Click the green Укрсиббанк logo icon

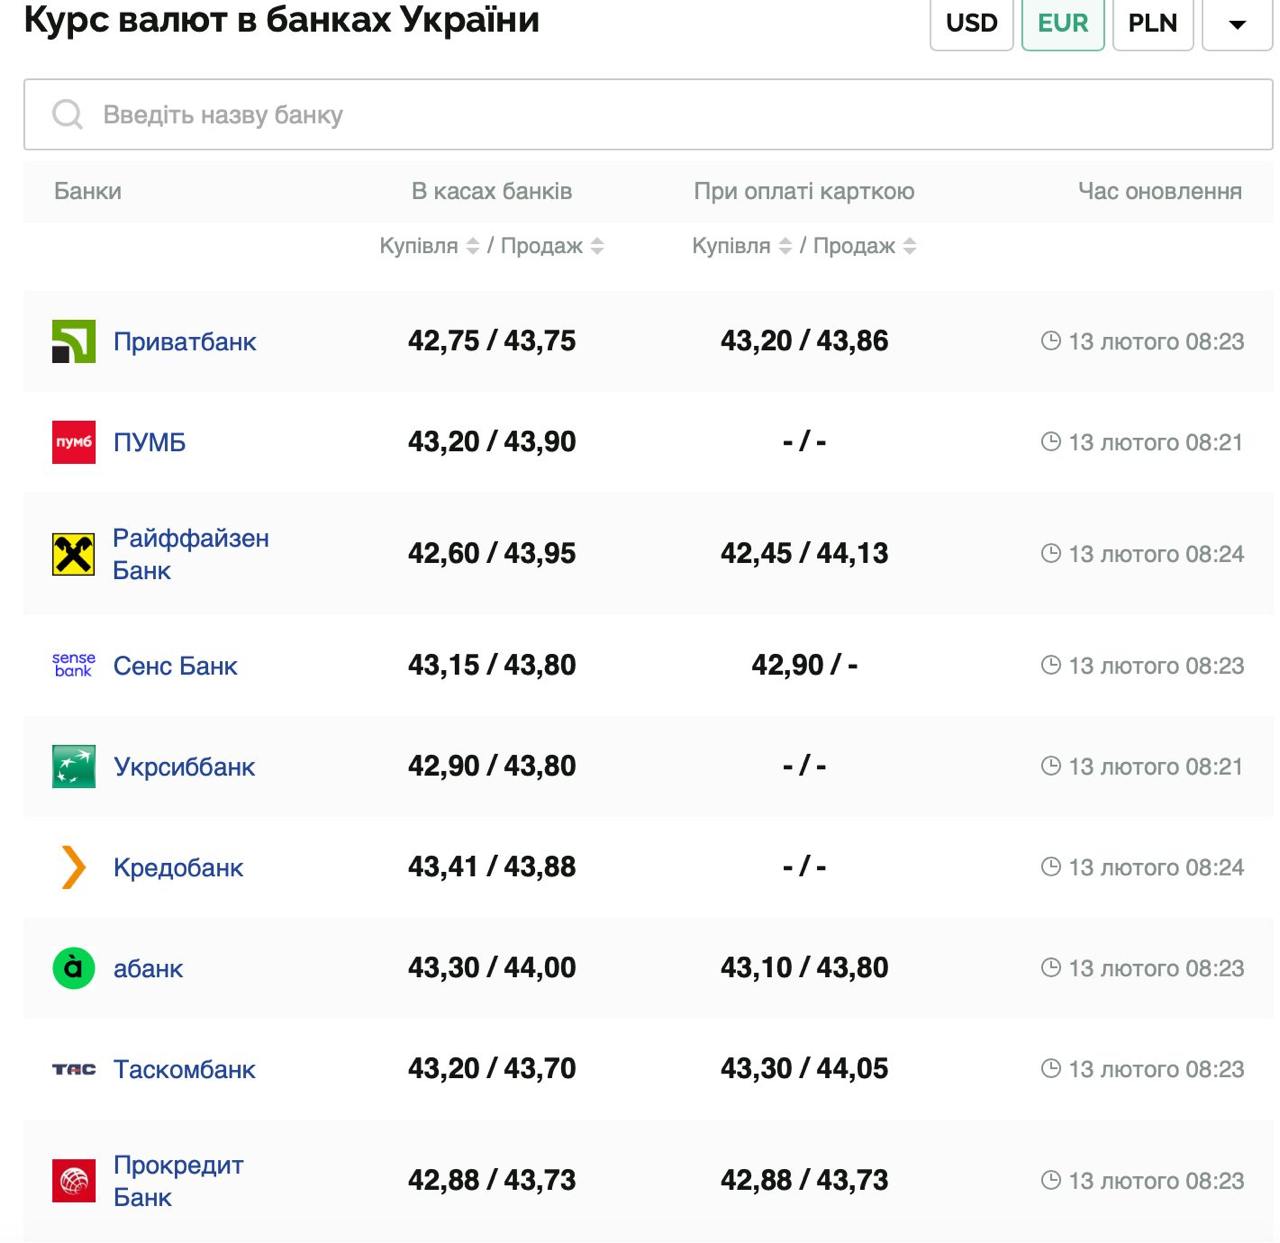tap(73, 767)
